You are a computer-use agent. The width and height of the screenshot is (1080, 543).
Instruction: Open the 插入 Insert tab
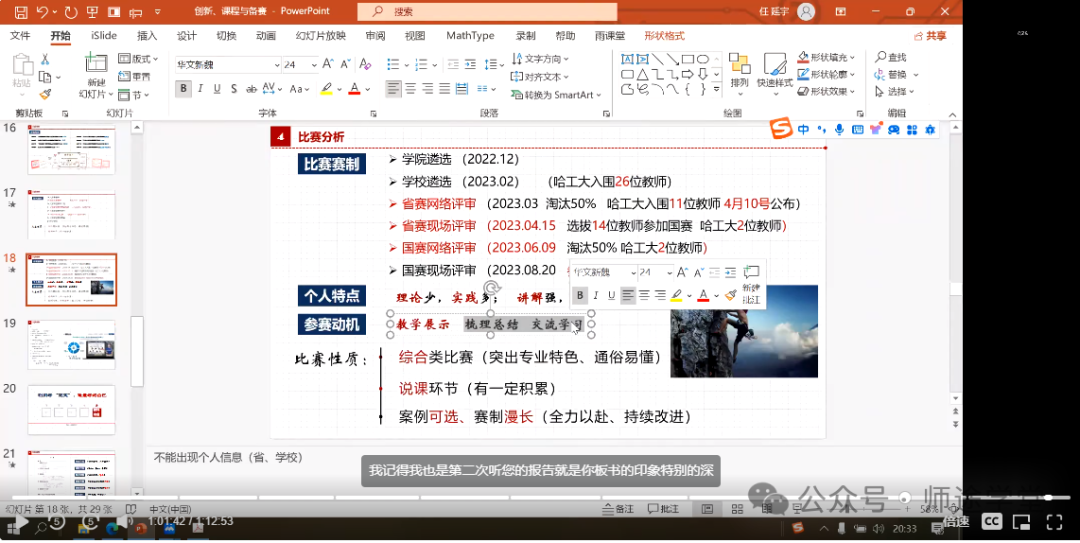tap(147, 36)
